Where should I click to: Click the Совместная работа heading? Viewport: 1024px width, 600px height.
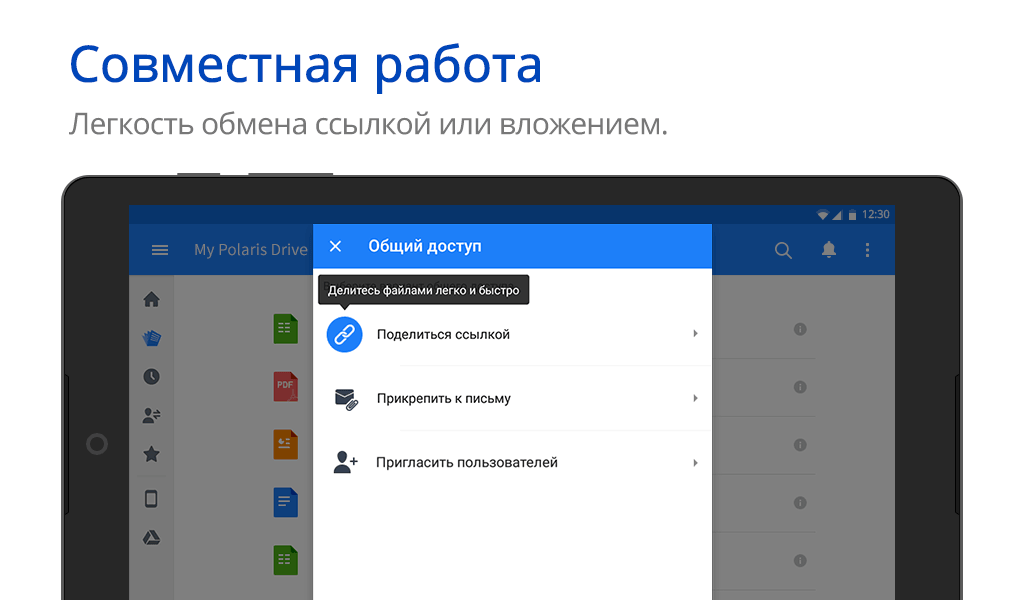306,65
